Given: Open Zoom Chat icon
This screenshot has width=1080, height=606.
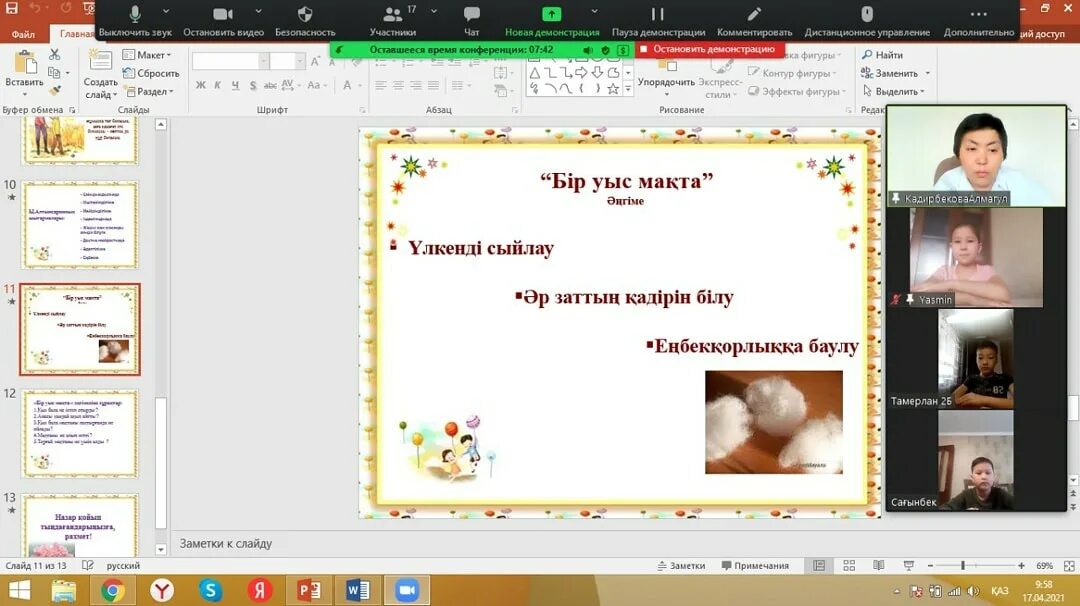Looking at the screenshot, I should click(x=472, y=14).
